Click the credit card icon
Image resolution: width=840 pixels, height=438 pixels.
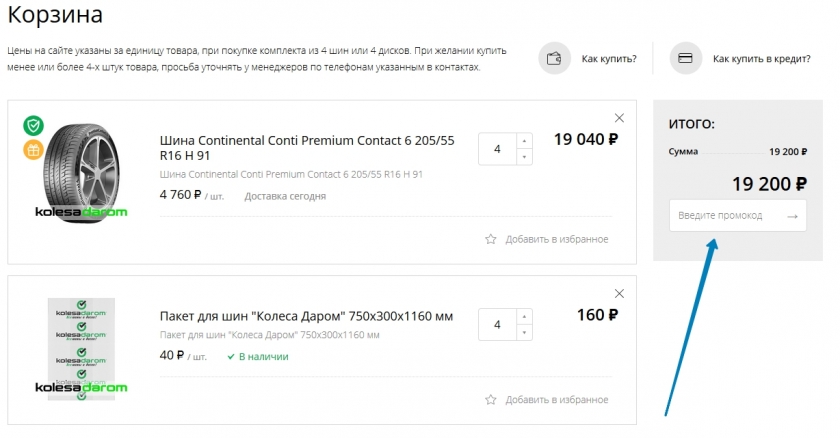(x=685, y=58)
